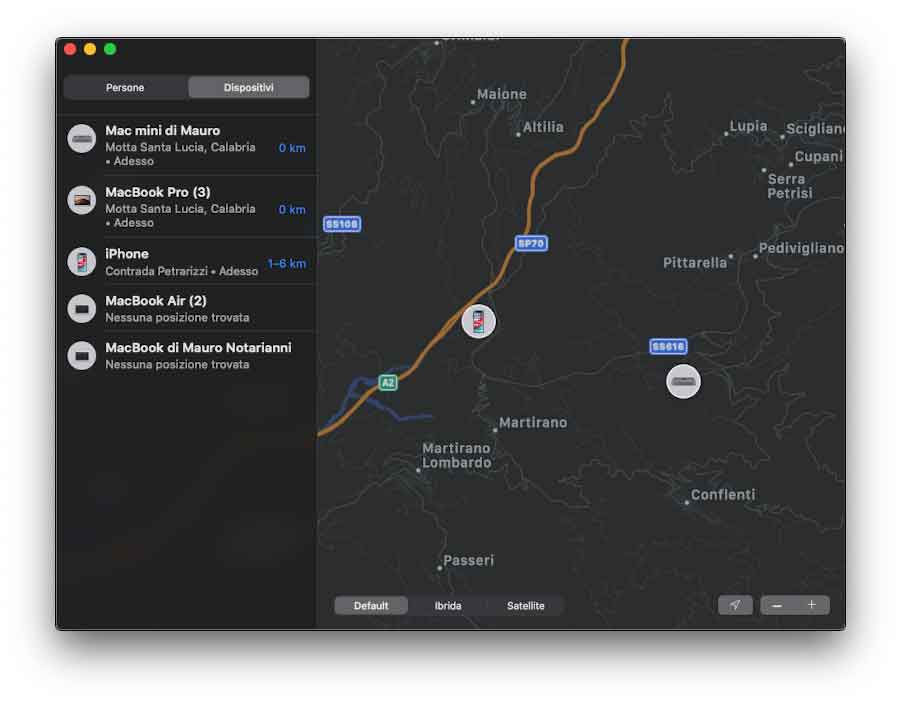Image resolution: width=901 pixels, height=704 pixels.
Task: Zoom in the map with plus button
Action: tap(811, 605)
